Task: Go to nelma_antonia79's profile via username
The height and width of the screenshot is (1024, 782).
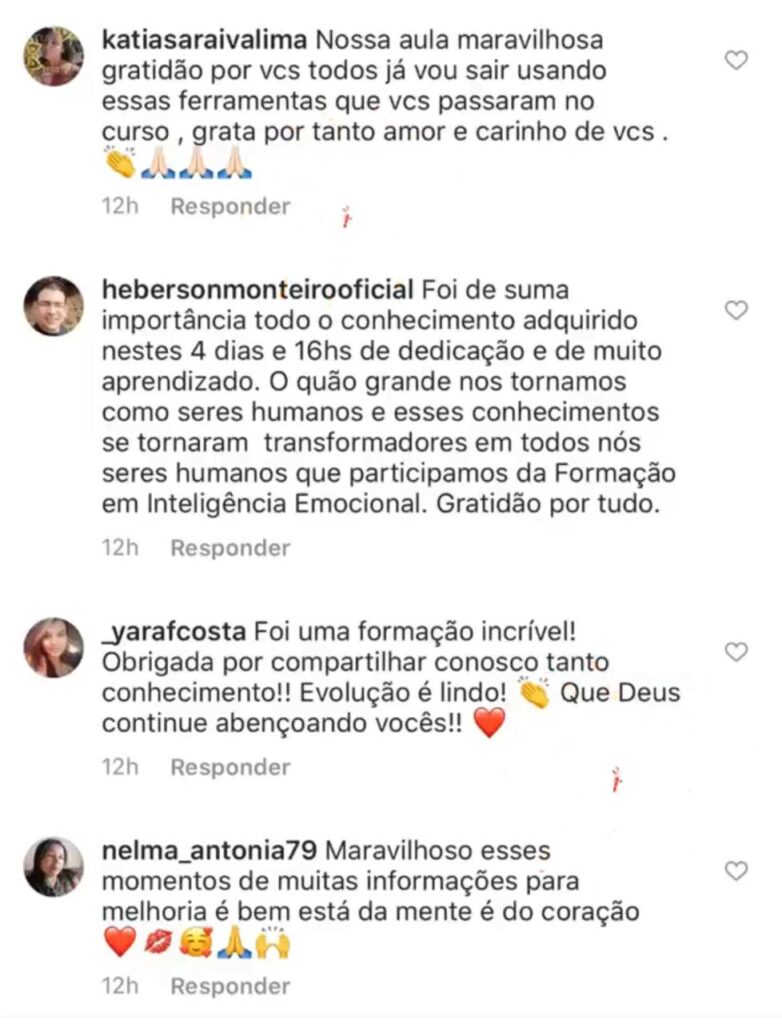Action: coord(210,851)
